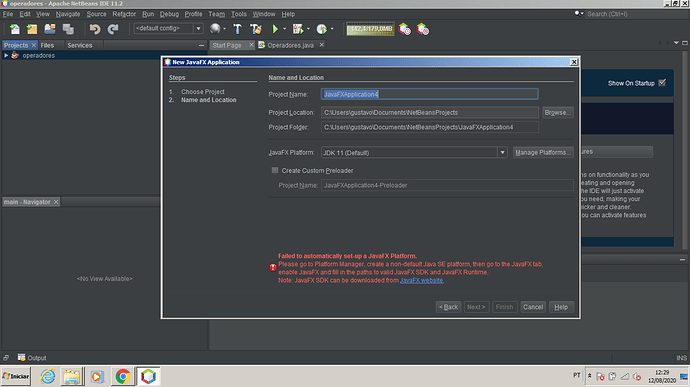The height and width of the screenshot is (387, 690).
Task: Open Chrome from the taskbar
Action: click(123, 376)
